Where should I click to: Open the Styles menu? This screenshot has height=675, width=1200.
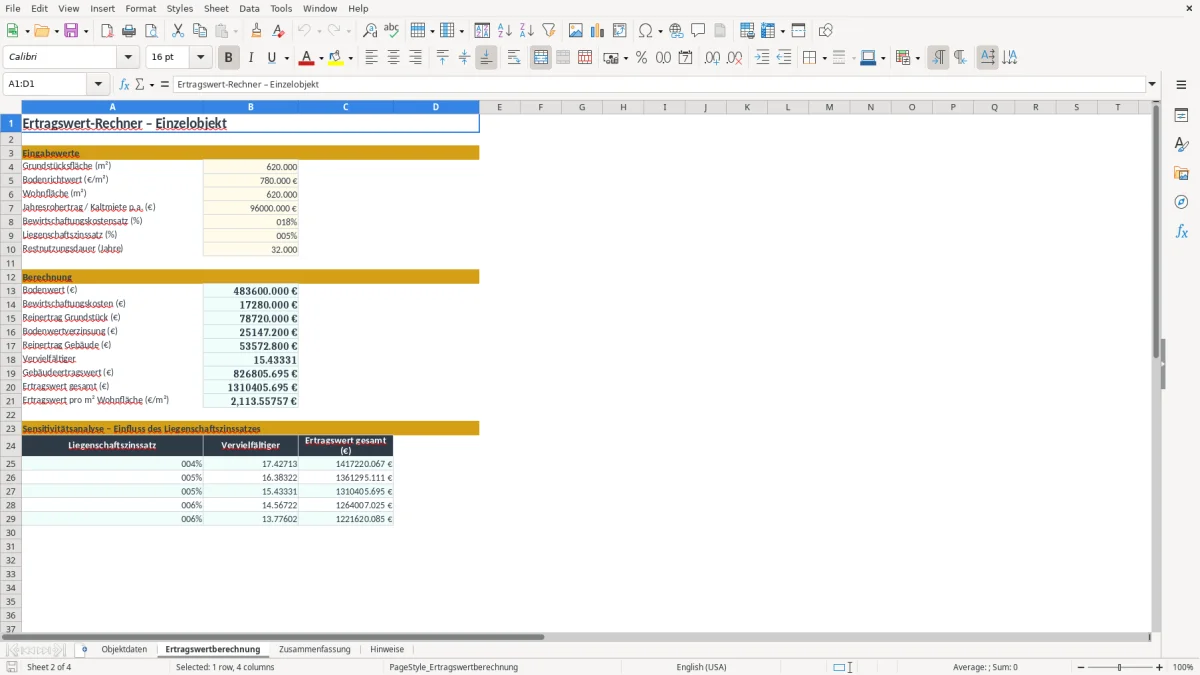180,8
